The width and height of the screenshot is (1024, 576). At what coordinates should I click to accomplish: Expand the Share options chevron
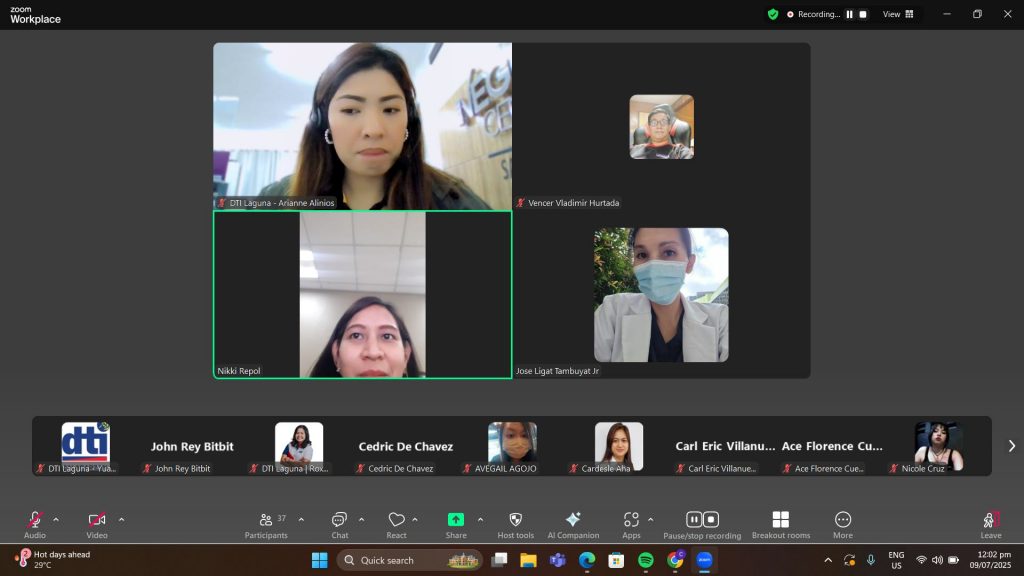pos(480,519)
